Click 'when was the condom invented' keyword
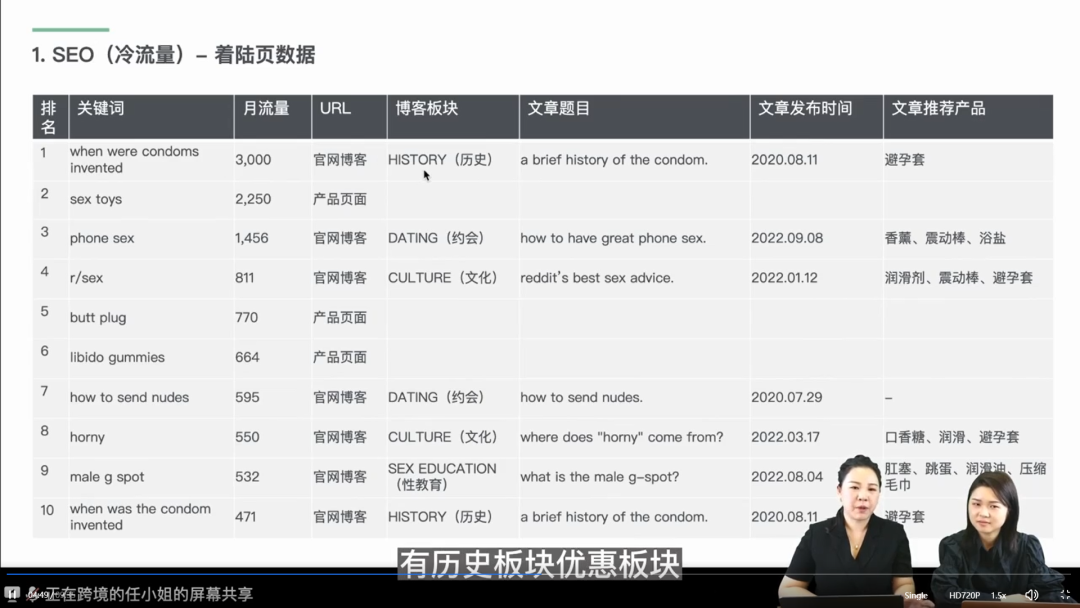Image resolution: width=1080 pixels, height=608 pixels. point(140,516)
